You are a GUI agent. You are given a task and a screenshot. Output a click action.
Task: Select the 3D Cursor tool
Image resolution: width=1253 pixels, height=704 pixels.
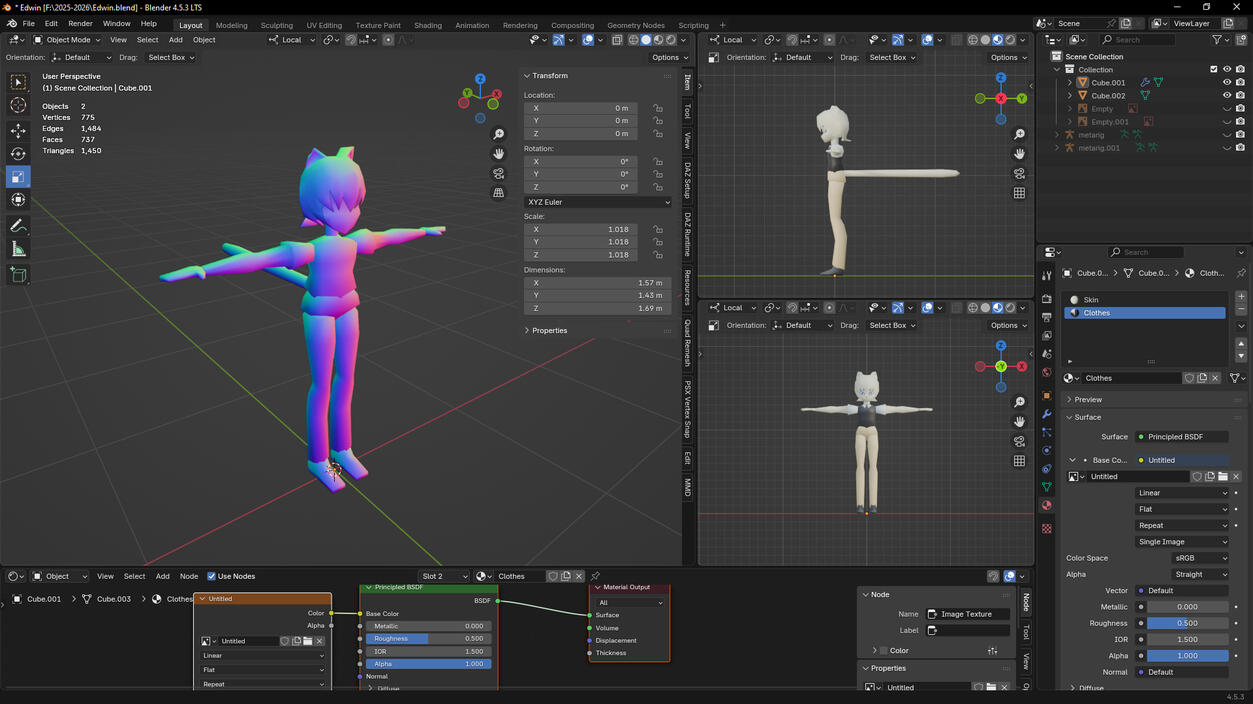click(x=18, y=105)
